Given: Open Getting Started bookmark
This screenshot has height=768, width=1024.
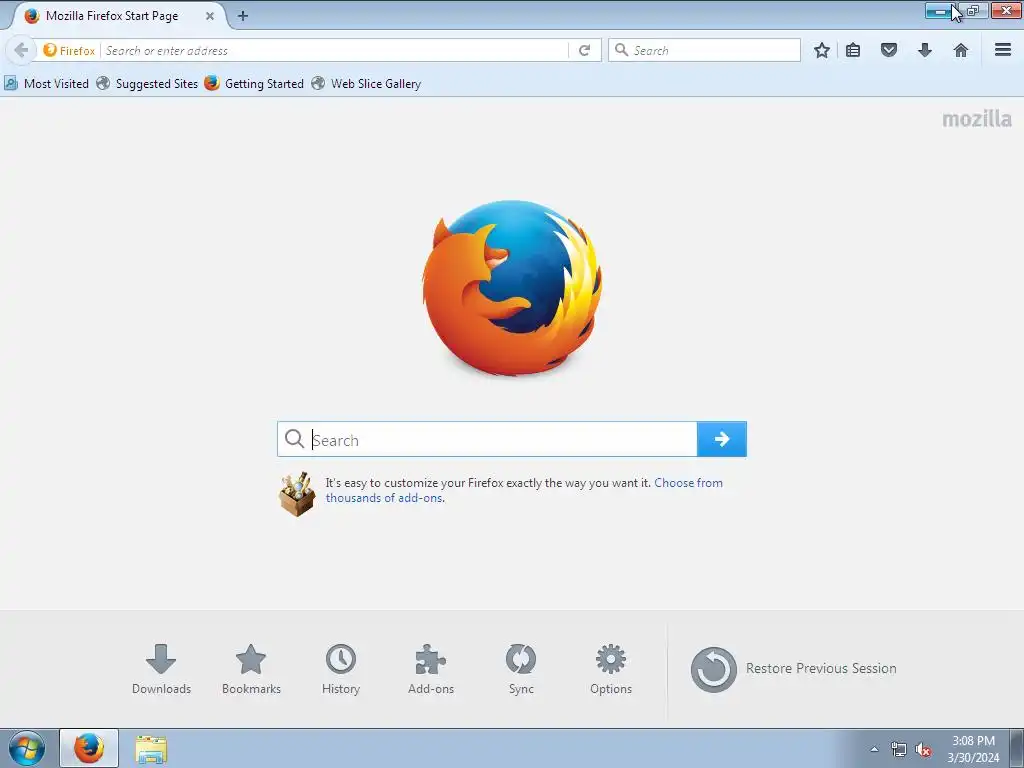Looking at the screenshot, I should [x=255, y=84].
